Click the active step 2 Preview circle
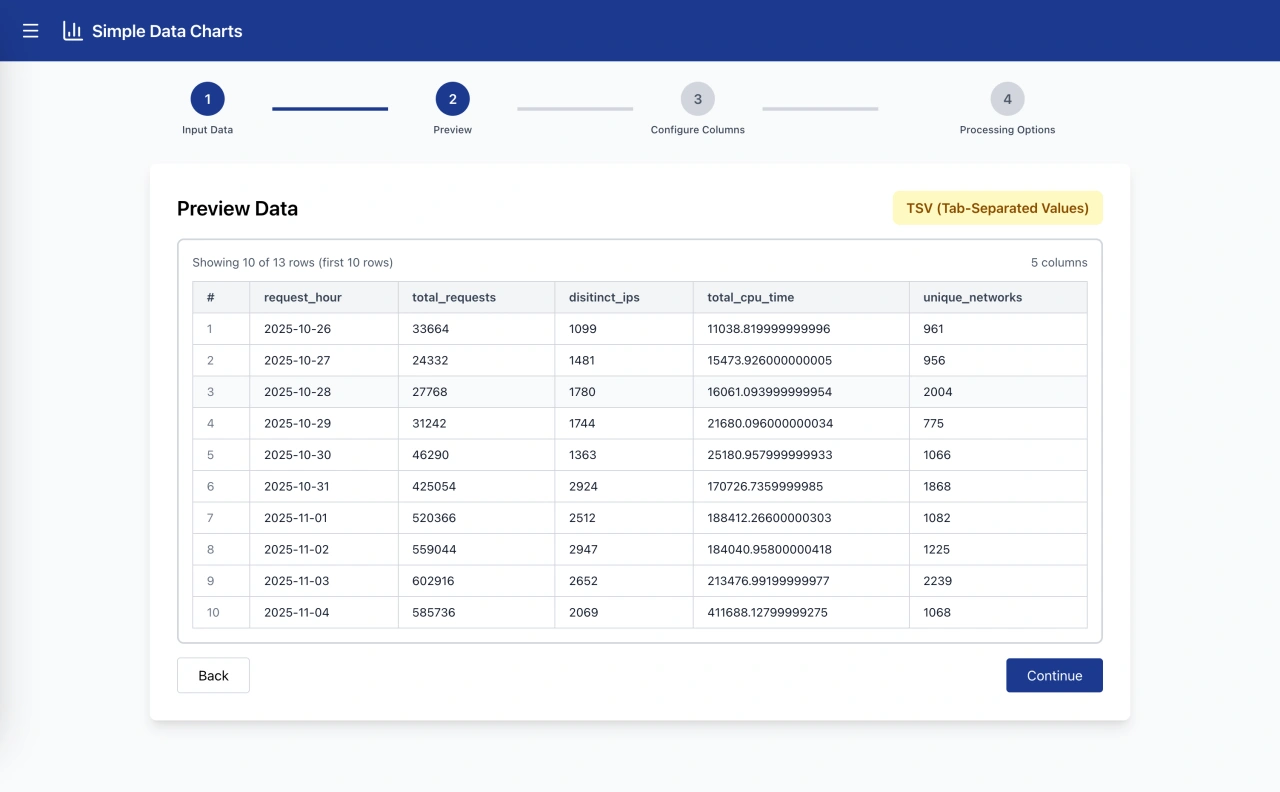The width and height of the screenshot is (1280, 792). 452,99
